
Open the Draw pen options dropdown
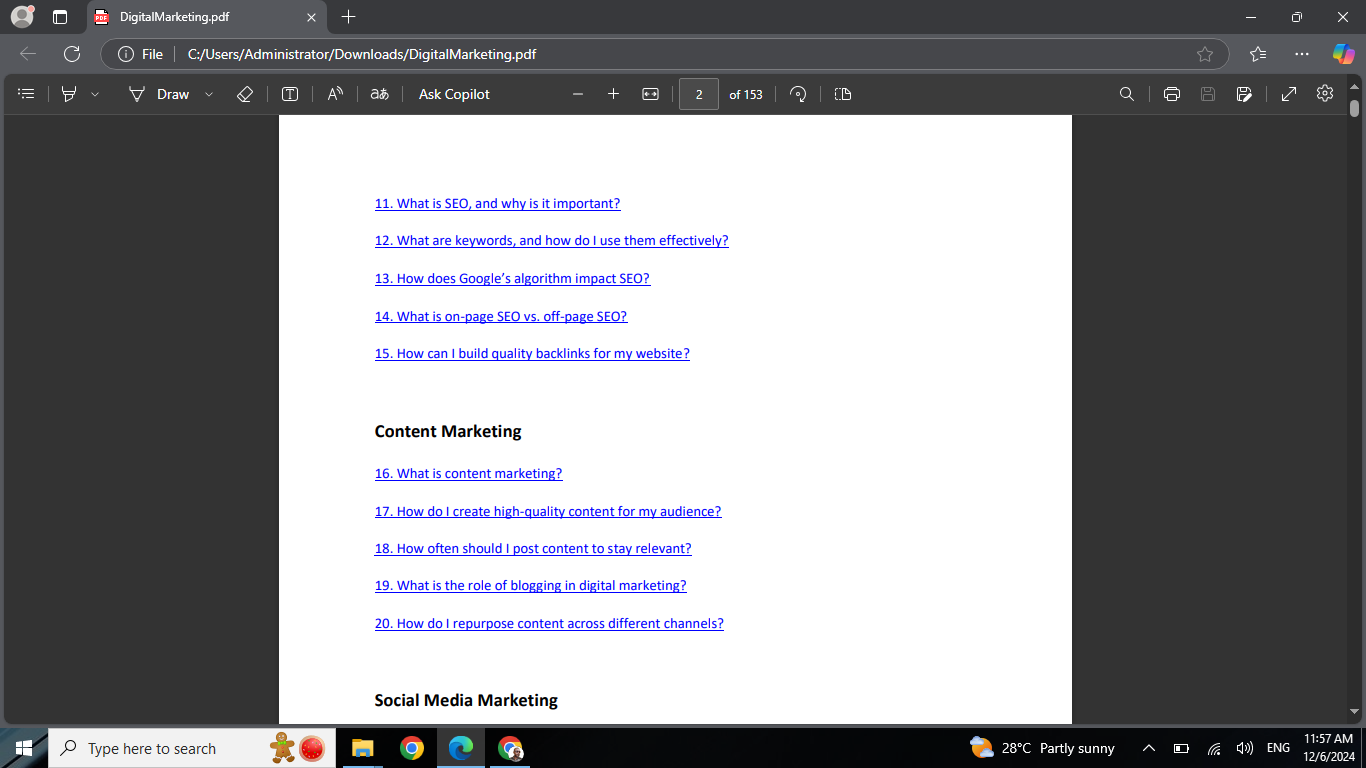[x=208, y=93]
